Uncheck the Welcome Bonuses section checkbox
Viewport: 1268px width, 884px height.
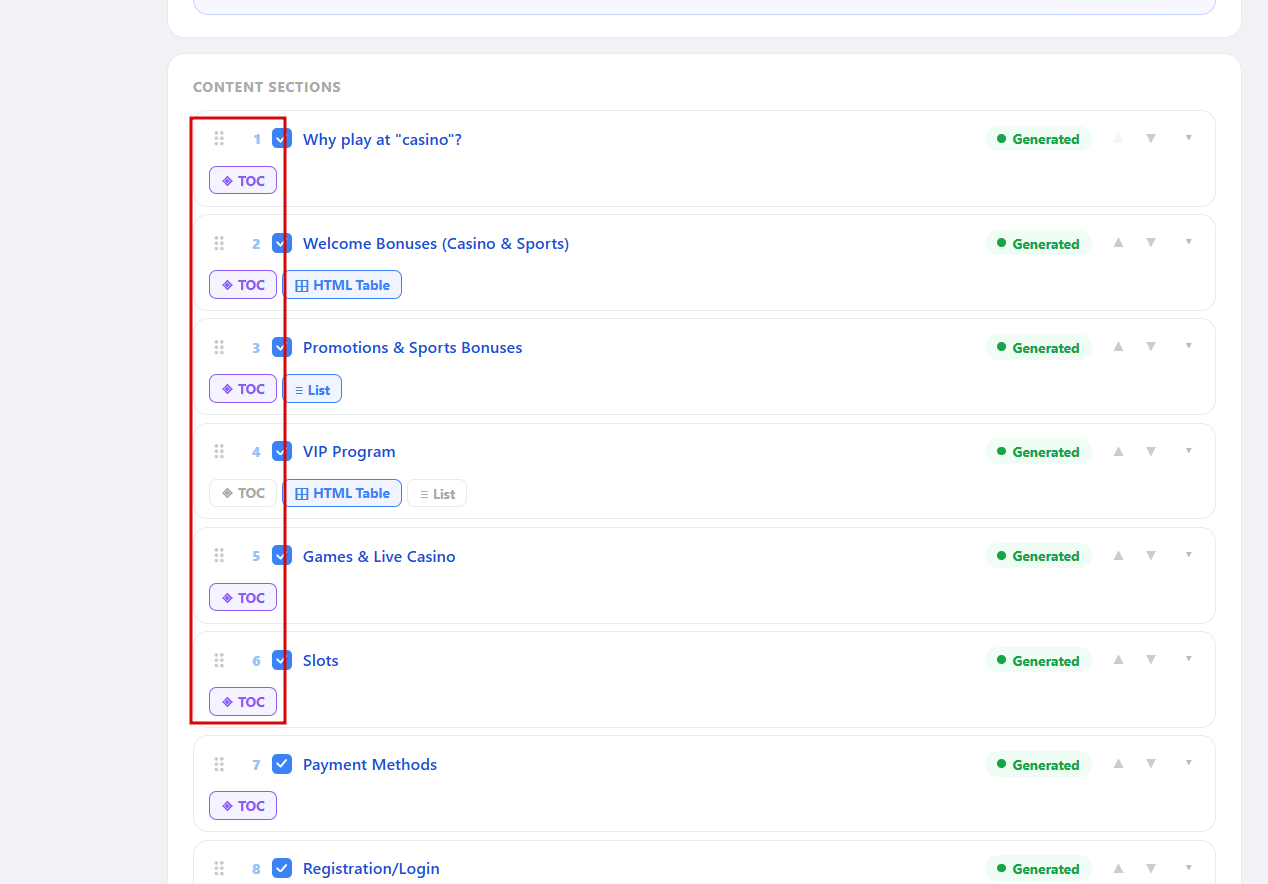282,242
